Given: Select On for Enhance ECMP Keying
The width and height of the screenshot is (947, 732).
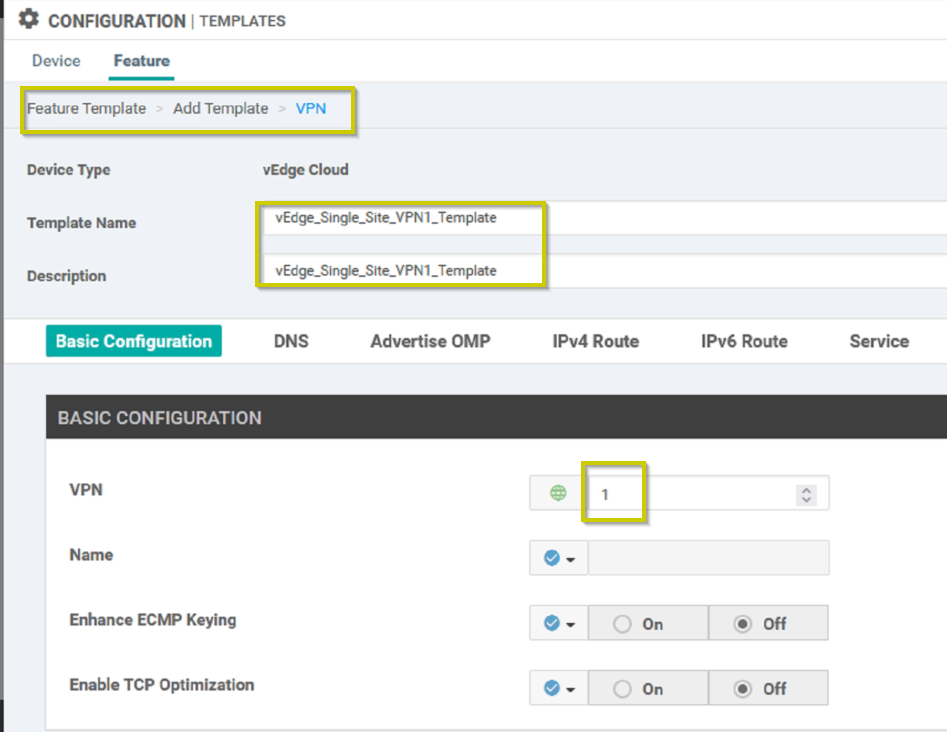Looking at the screenshot, I should click(647, 623).
